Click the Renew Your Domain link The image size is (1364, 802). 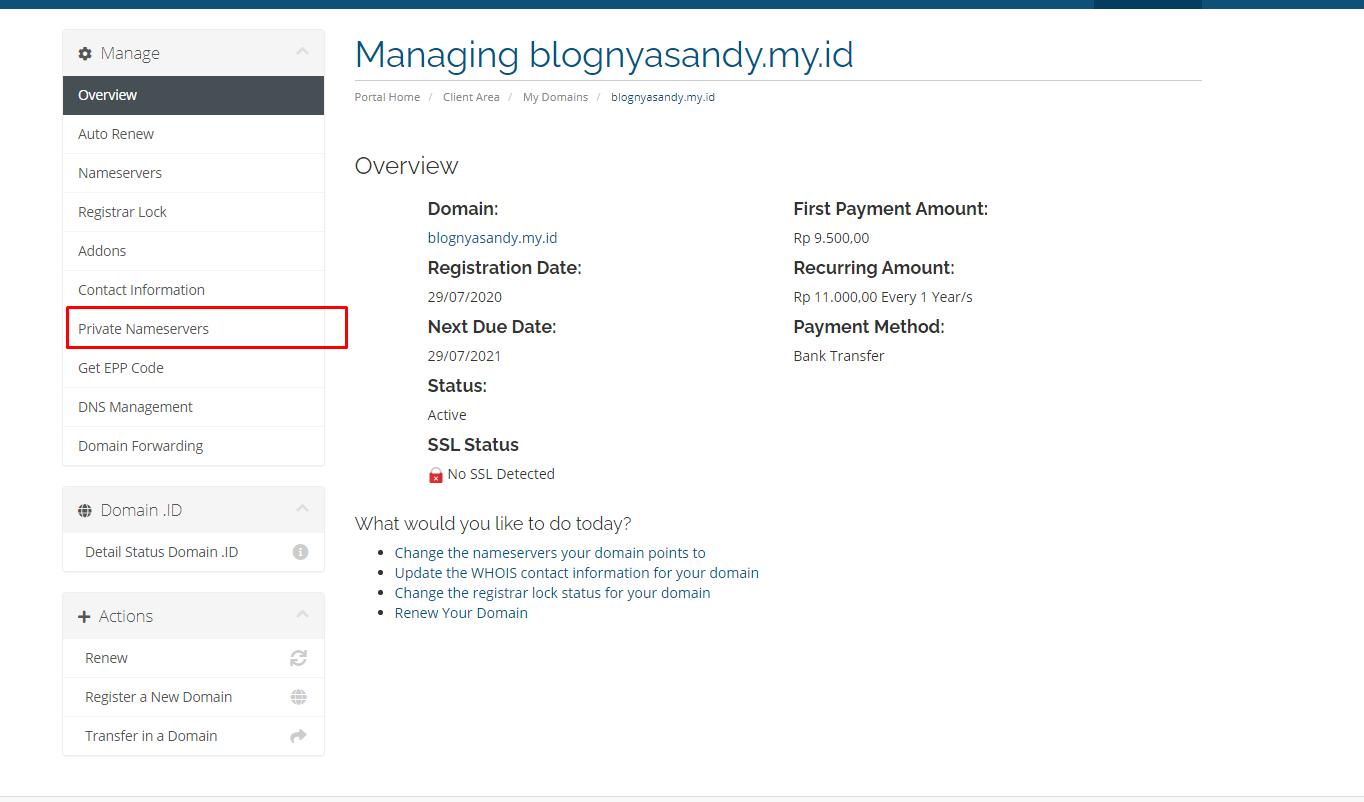point(461,613)
